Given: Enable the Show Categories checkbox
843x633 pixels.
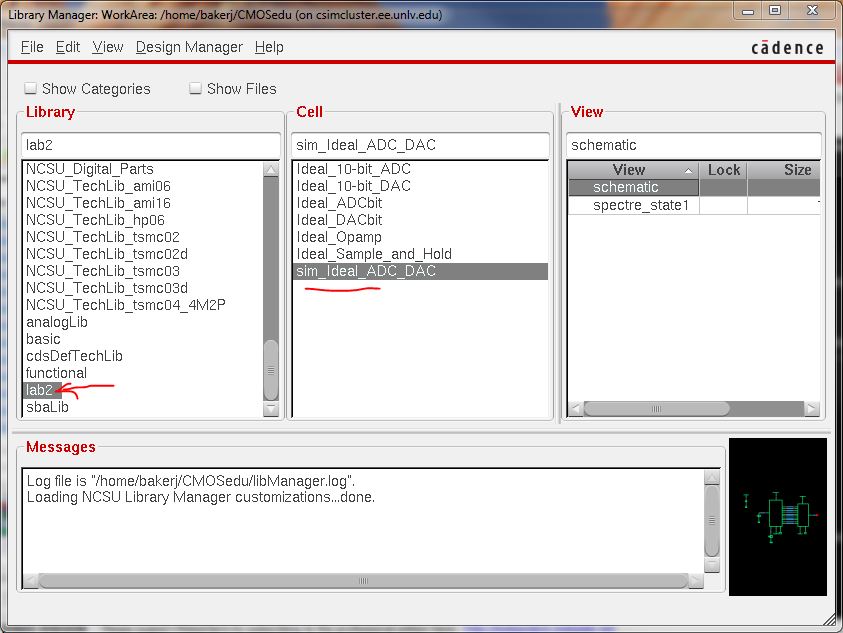Looking at the screenshot, I should click(x=31, y=89).
